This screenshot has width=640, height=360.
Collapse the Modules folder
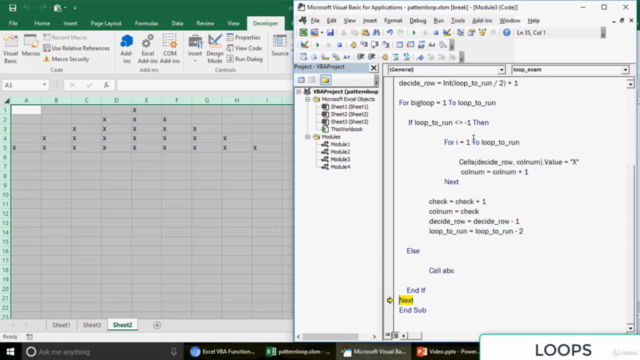(x=307, y=137)
